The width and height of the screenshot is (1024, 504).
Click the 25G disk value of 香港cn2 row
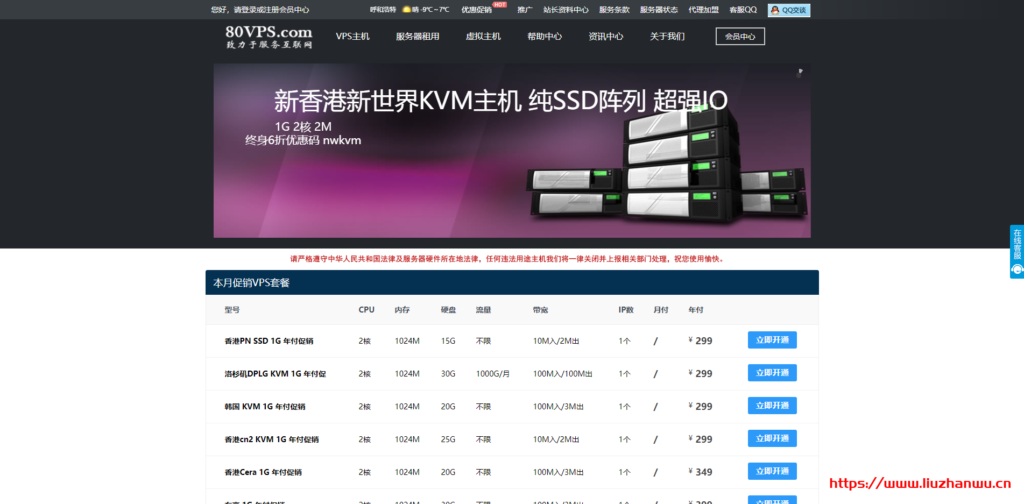point(448,439)
